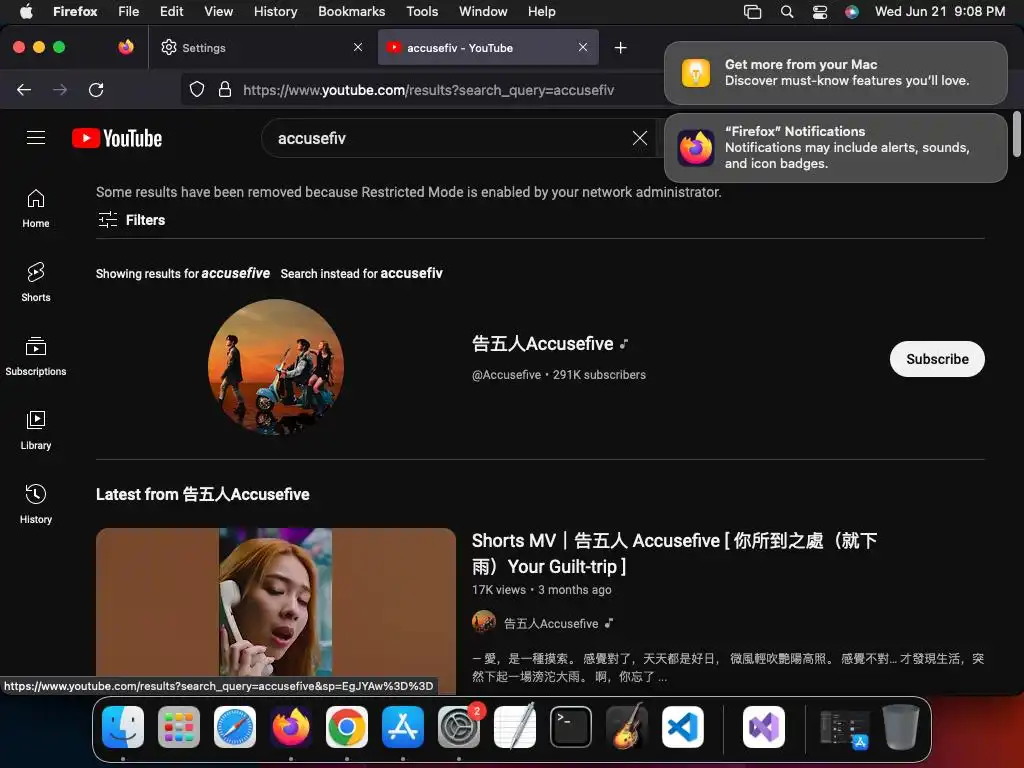Open the pinned Firefox view tab
Viewport: 1024px width, 768px height.
(x=125, y=47)
